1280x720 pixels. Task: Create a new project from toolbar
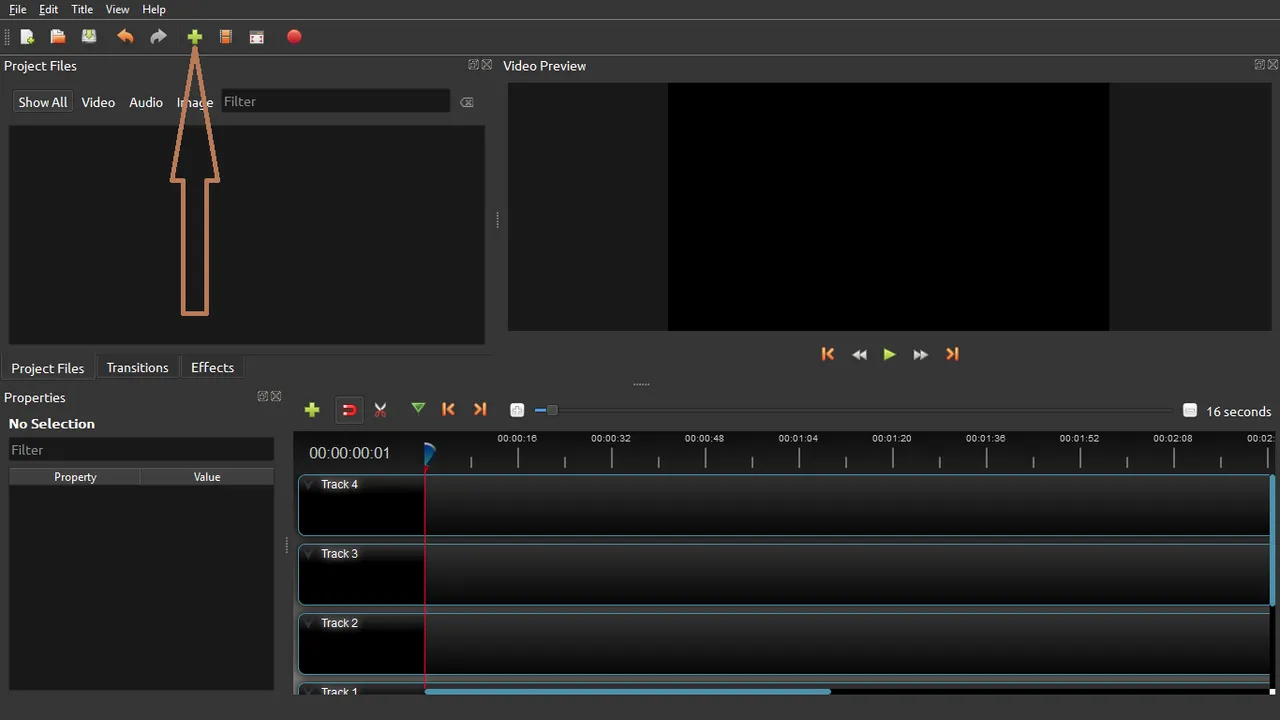27,37
